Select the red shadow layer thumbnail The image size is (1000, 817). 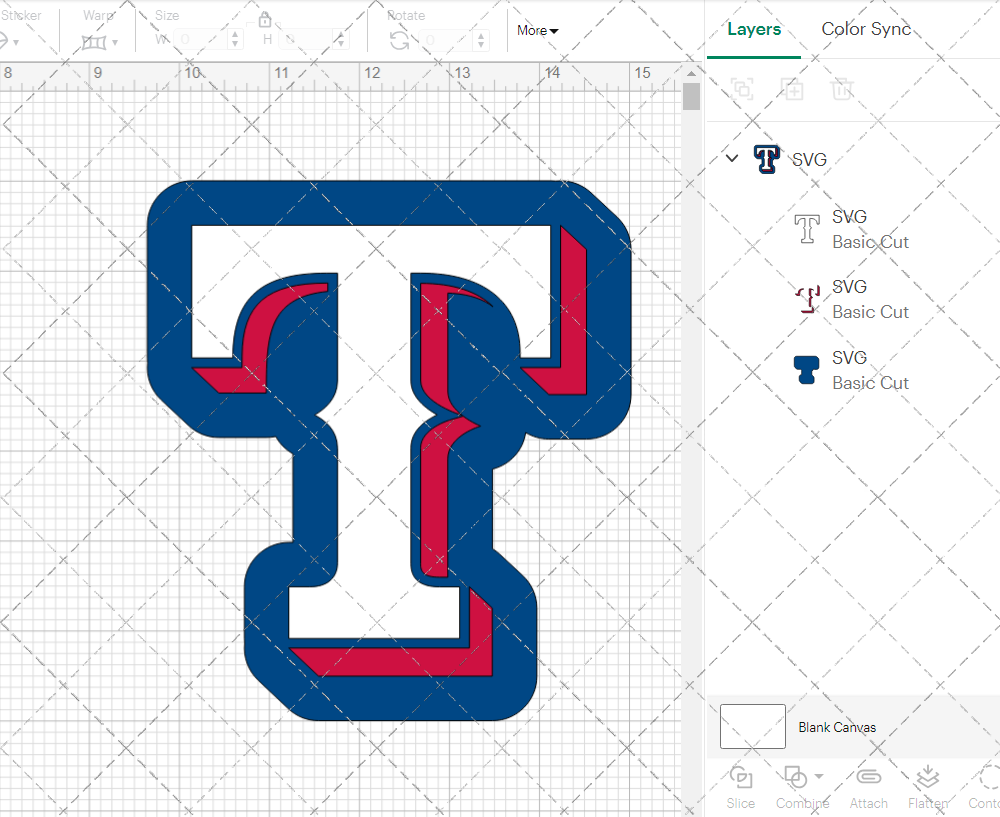point(807,299)
